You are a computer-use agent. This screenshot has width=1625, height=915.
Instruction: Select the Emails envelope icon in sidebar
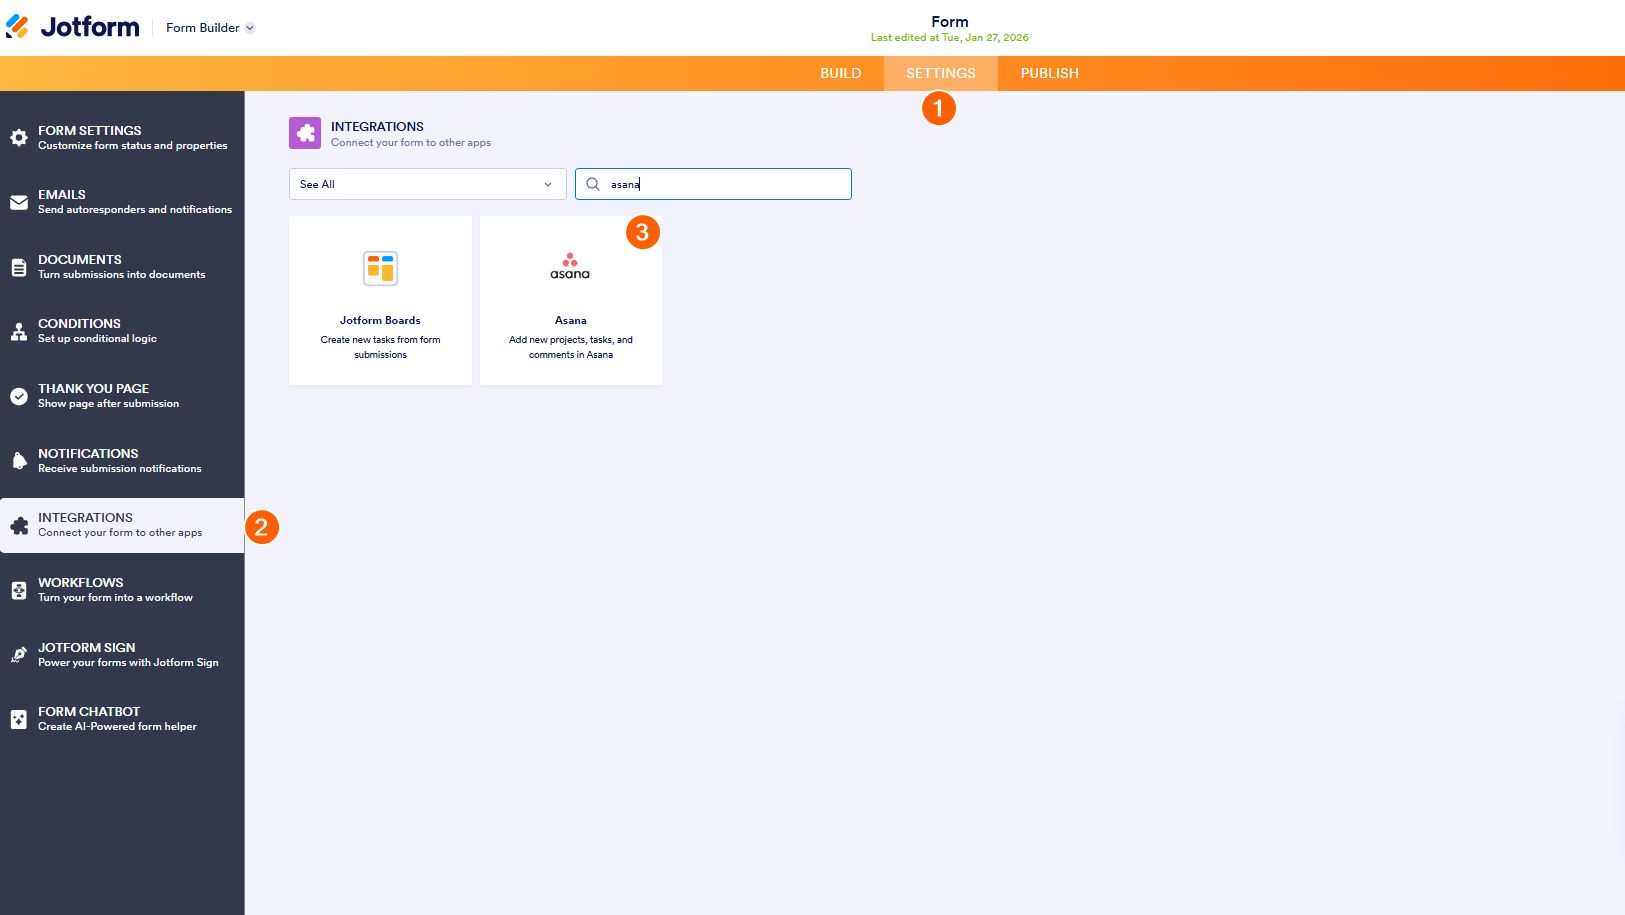point(19,202)
